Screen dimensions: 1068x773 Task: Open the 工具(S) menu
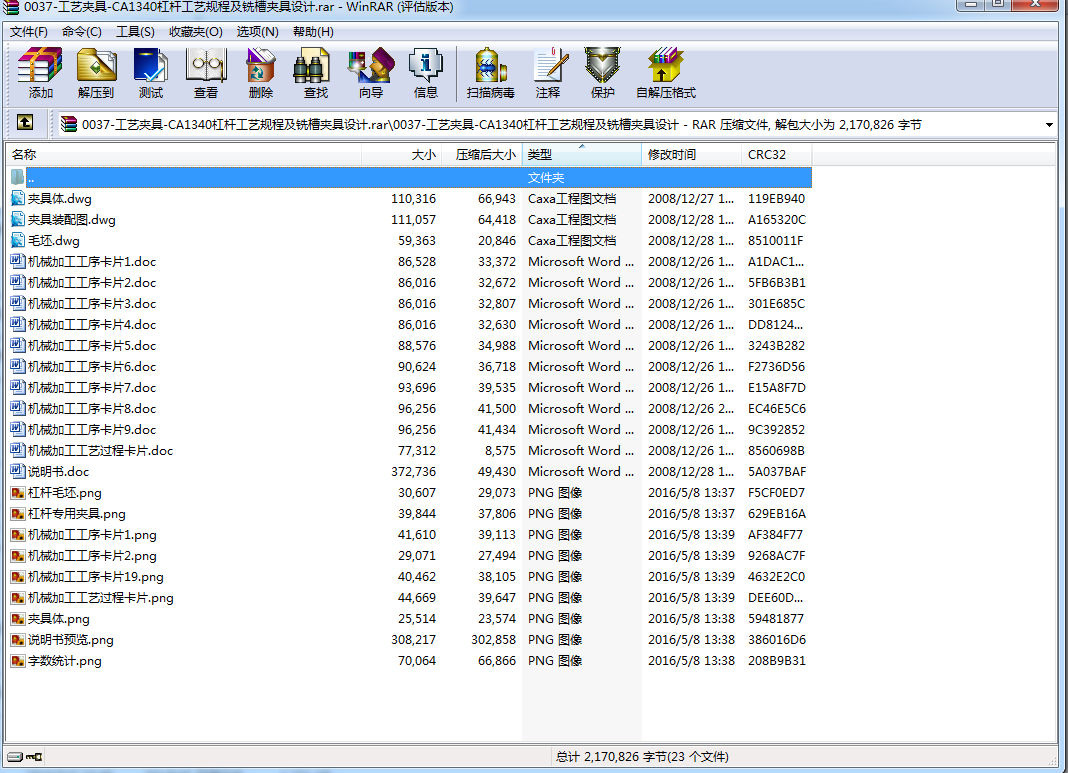pyautogui.click(x=135, y=32)
